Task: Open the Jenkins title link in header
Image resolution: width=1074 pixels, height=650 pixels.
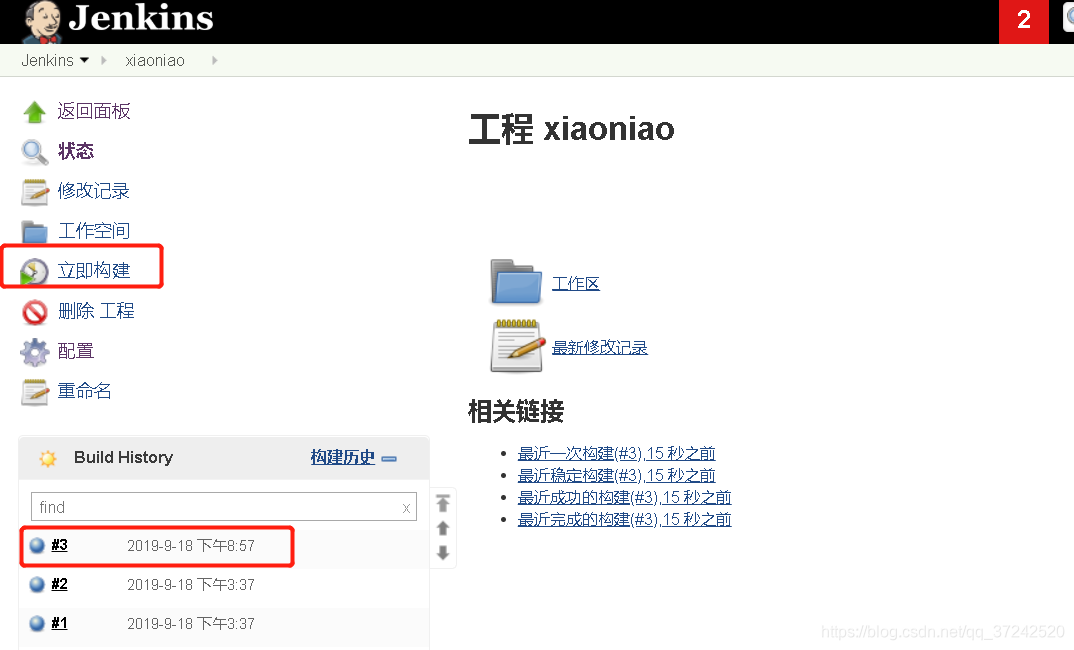Action: [x=140, y=18]
